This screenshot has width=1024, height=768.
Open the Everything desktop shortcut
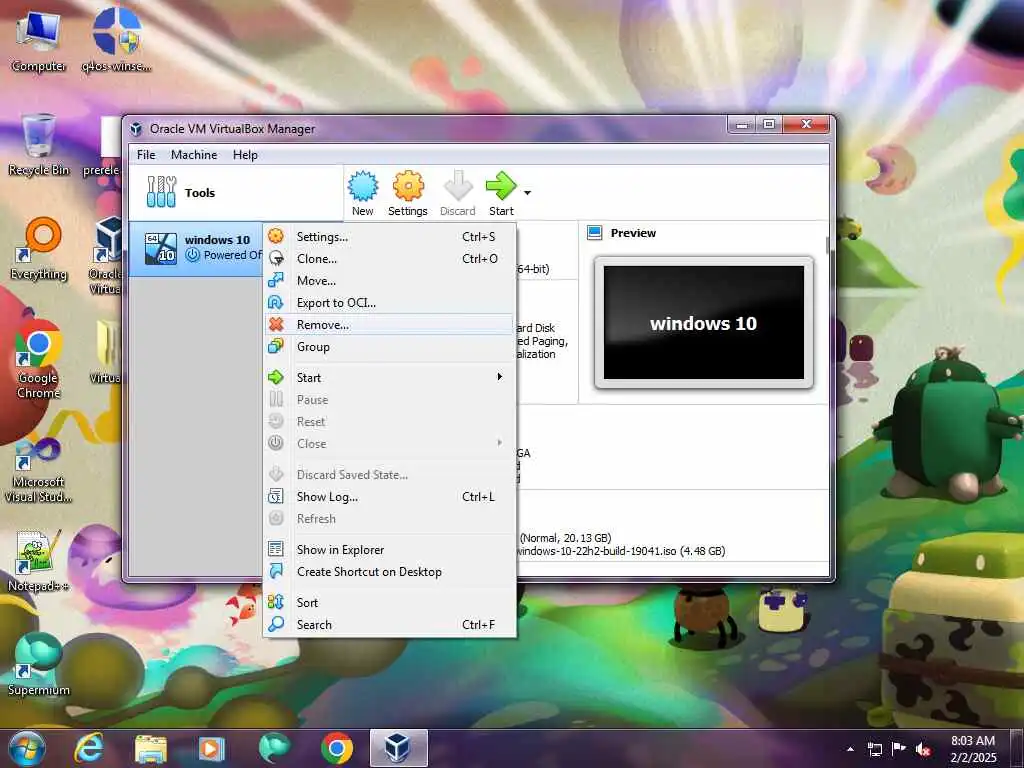click(x=39, y=249)
